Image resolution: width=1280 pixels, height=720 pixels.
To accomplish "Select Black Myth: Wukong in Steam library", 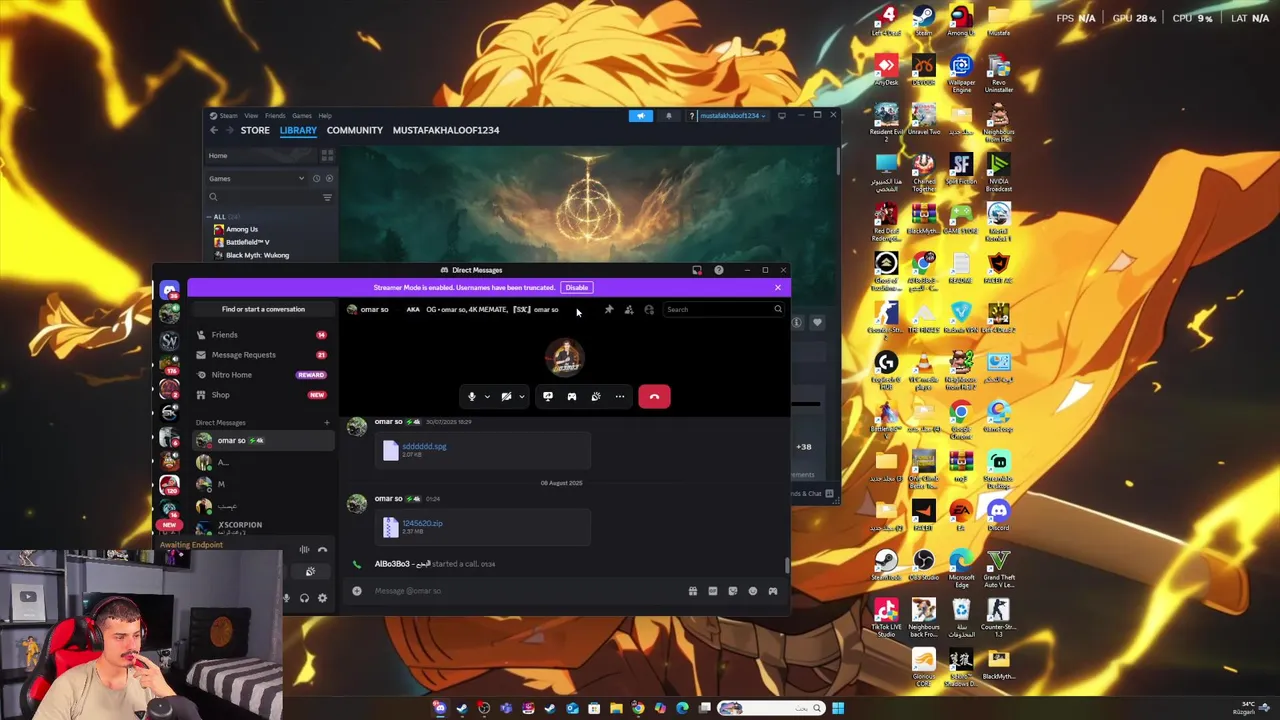I will click(x=252, y=256).
